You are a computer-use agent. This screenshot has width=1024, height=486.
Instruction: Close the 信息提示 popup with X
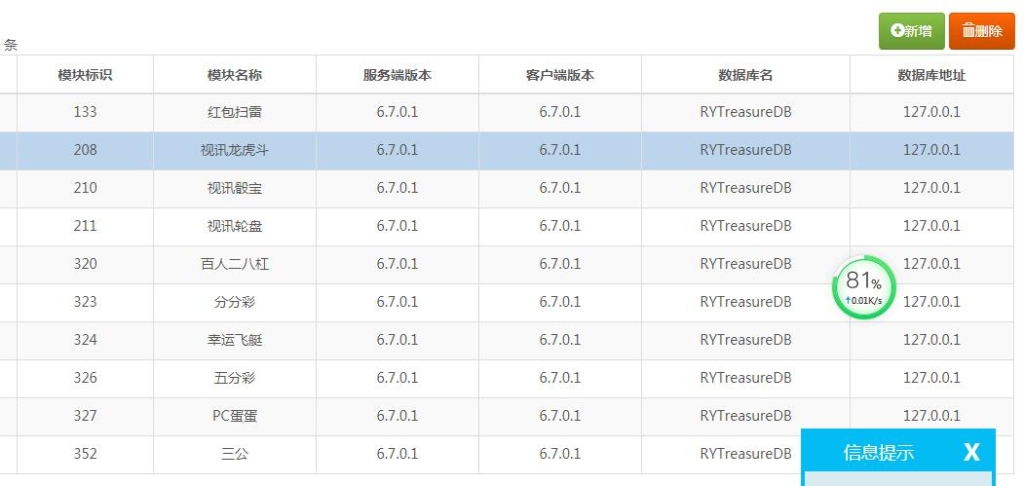(x=971, y=452)
